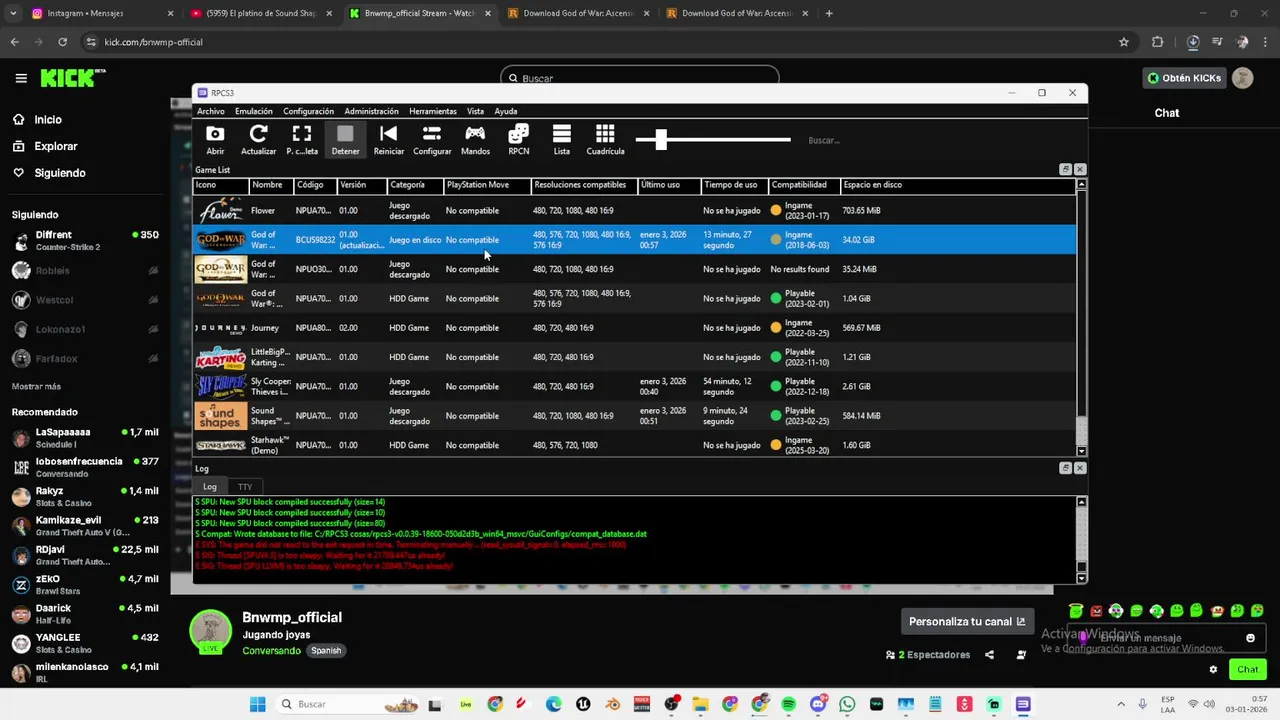Select the Log tab
1280x720 pixels.
point(210,487)
